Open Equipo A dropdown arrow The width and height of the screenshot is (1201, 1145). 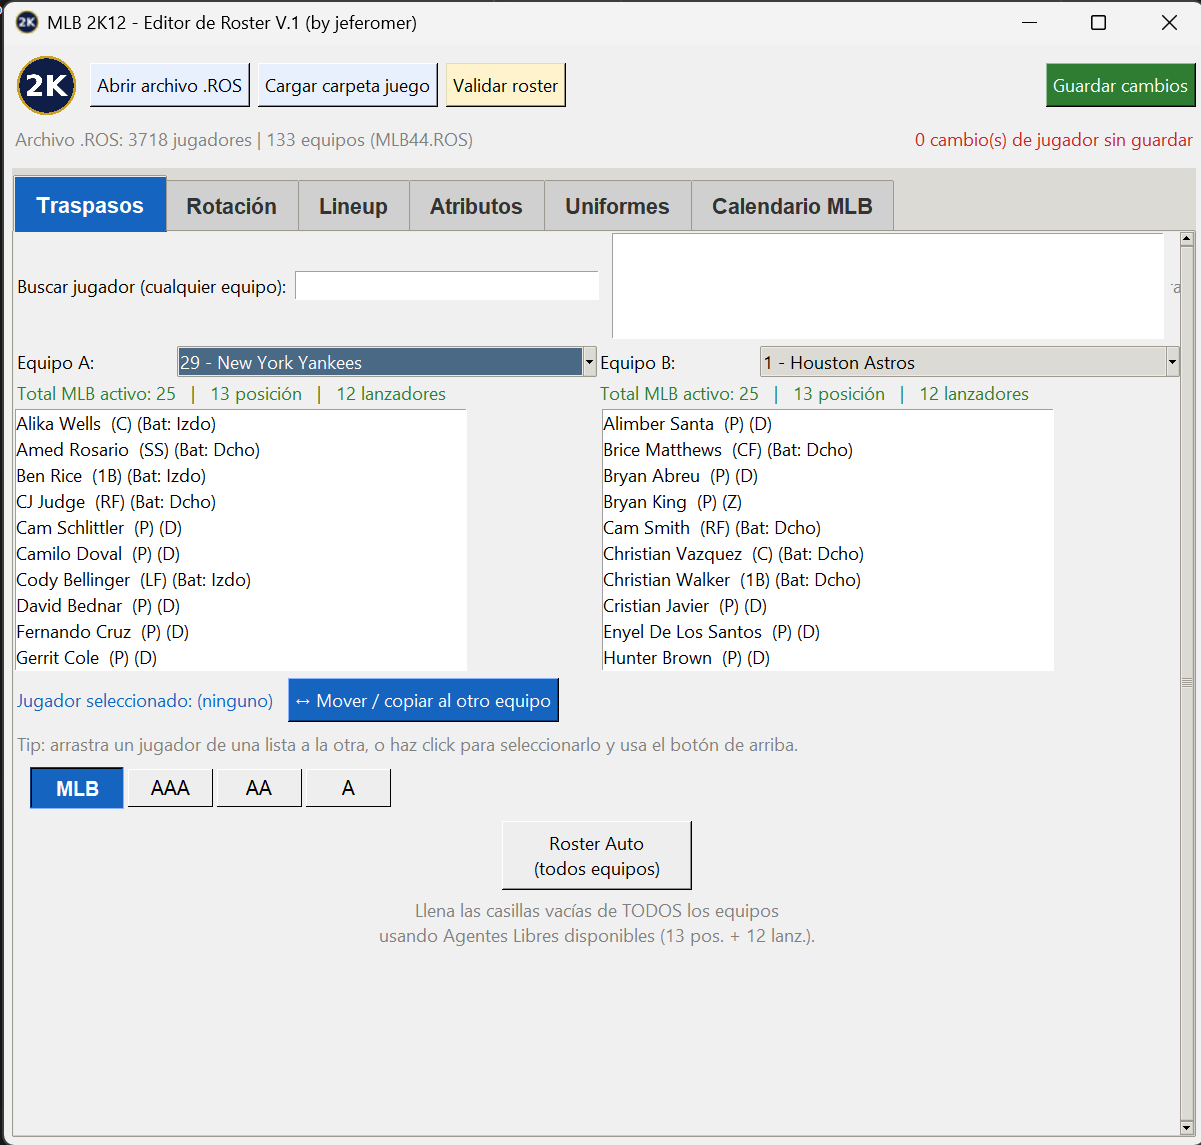click(589, 362)
